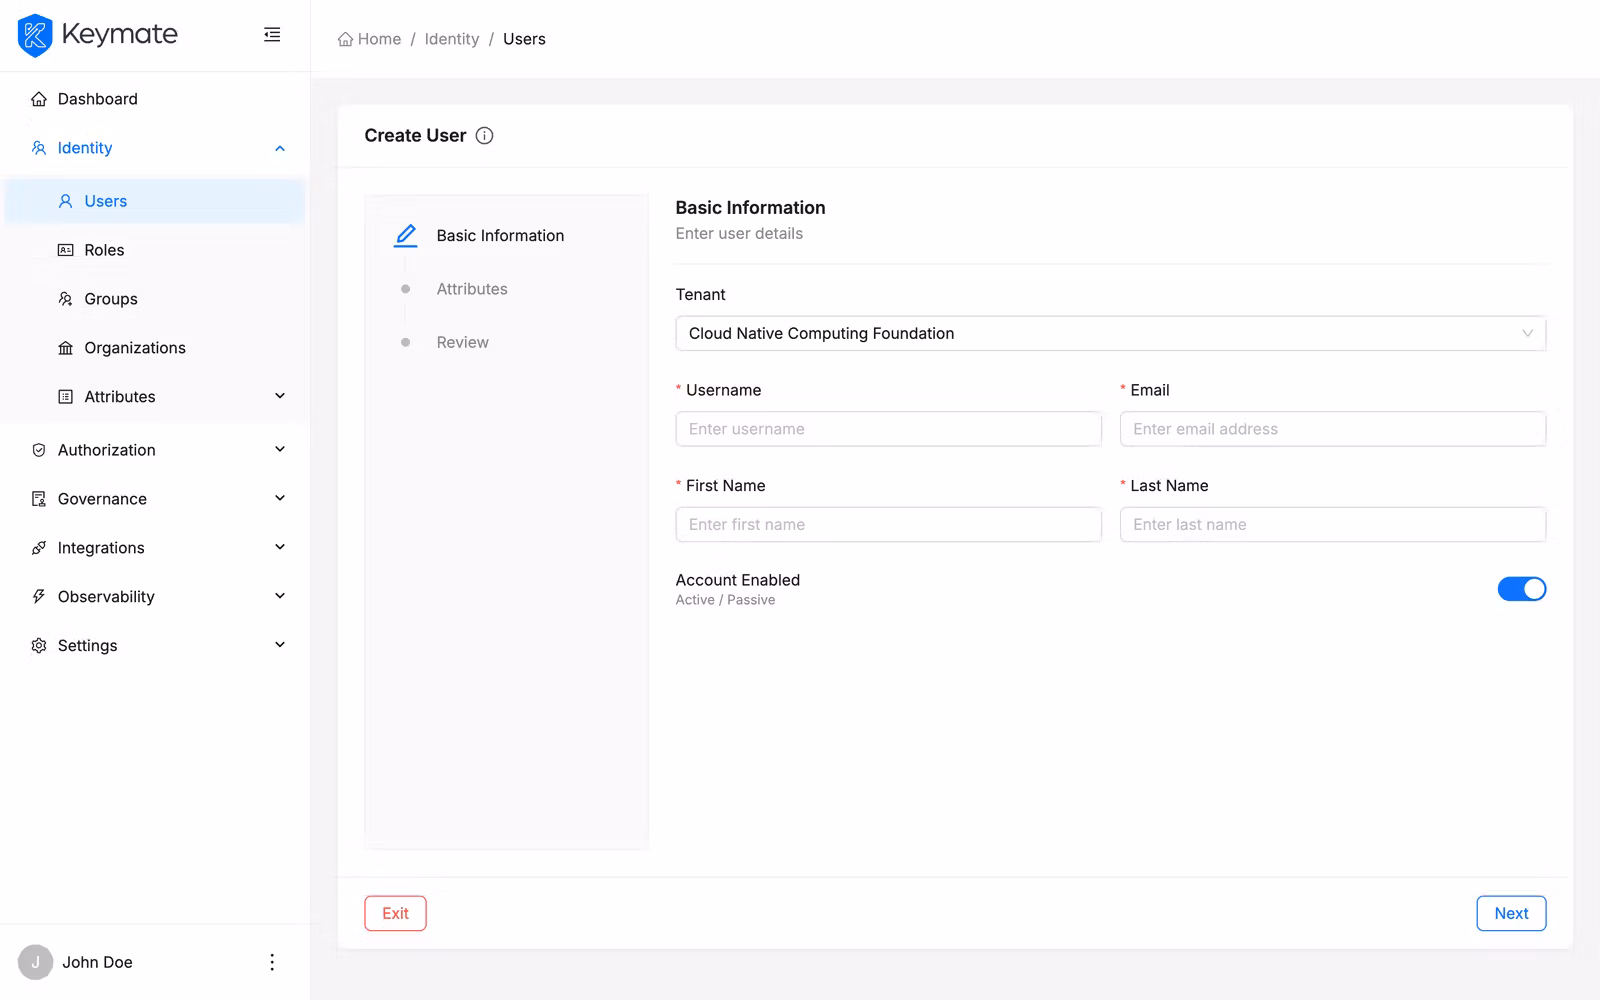Select the Attributes step in the wizard
The height and width of the screenshot is (1000, 1600).
coord(471,288)
